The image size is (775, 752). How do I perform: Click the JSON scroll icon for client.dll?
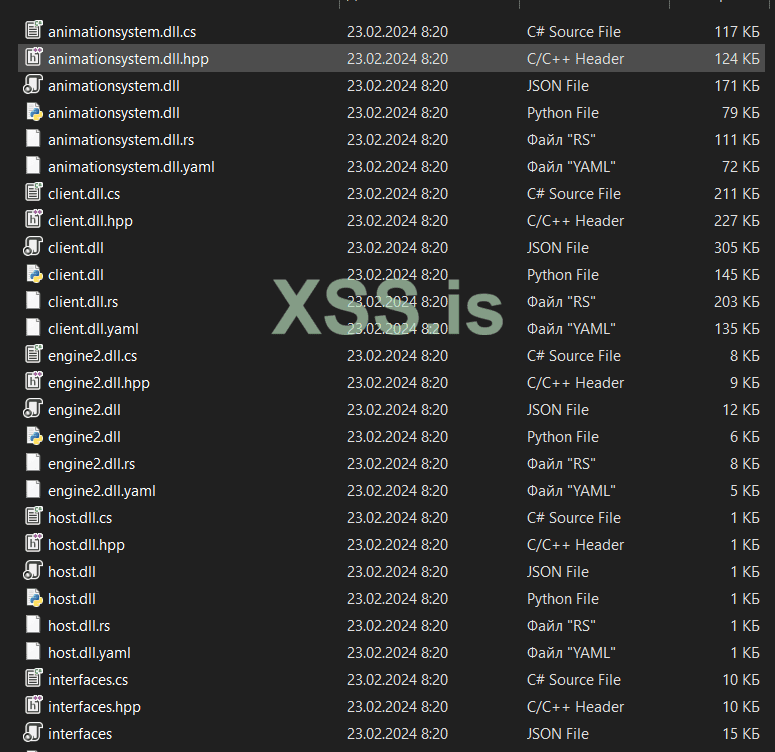click(33, 247)
